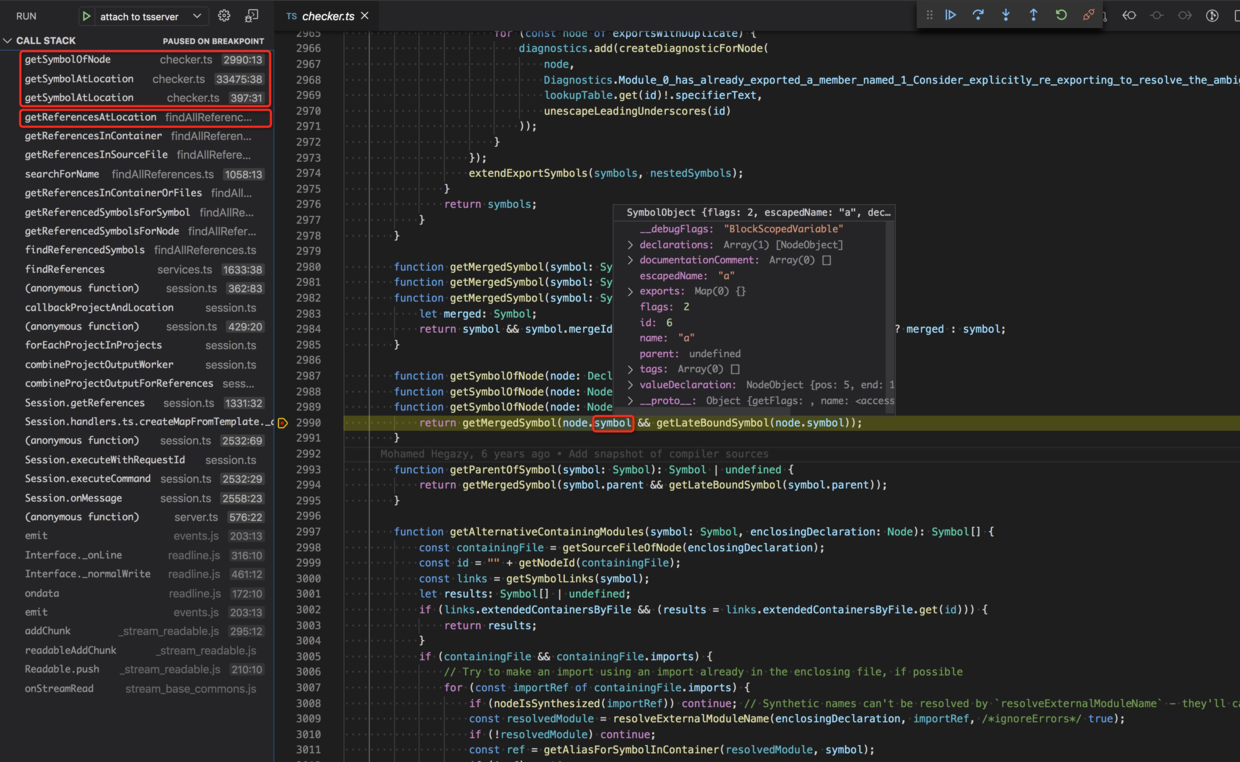This screenshot has height=762, width=1240.
Task: Click the Continue debug button
Action: tap(951, 15)
